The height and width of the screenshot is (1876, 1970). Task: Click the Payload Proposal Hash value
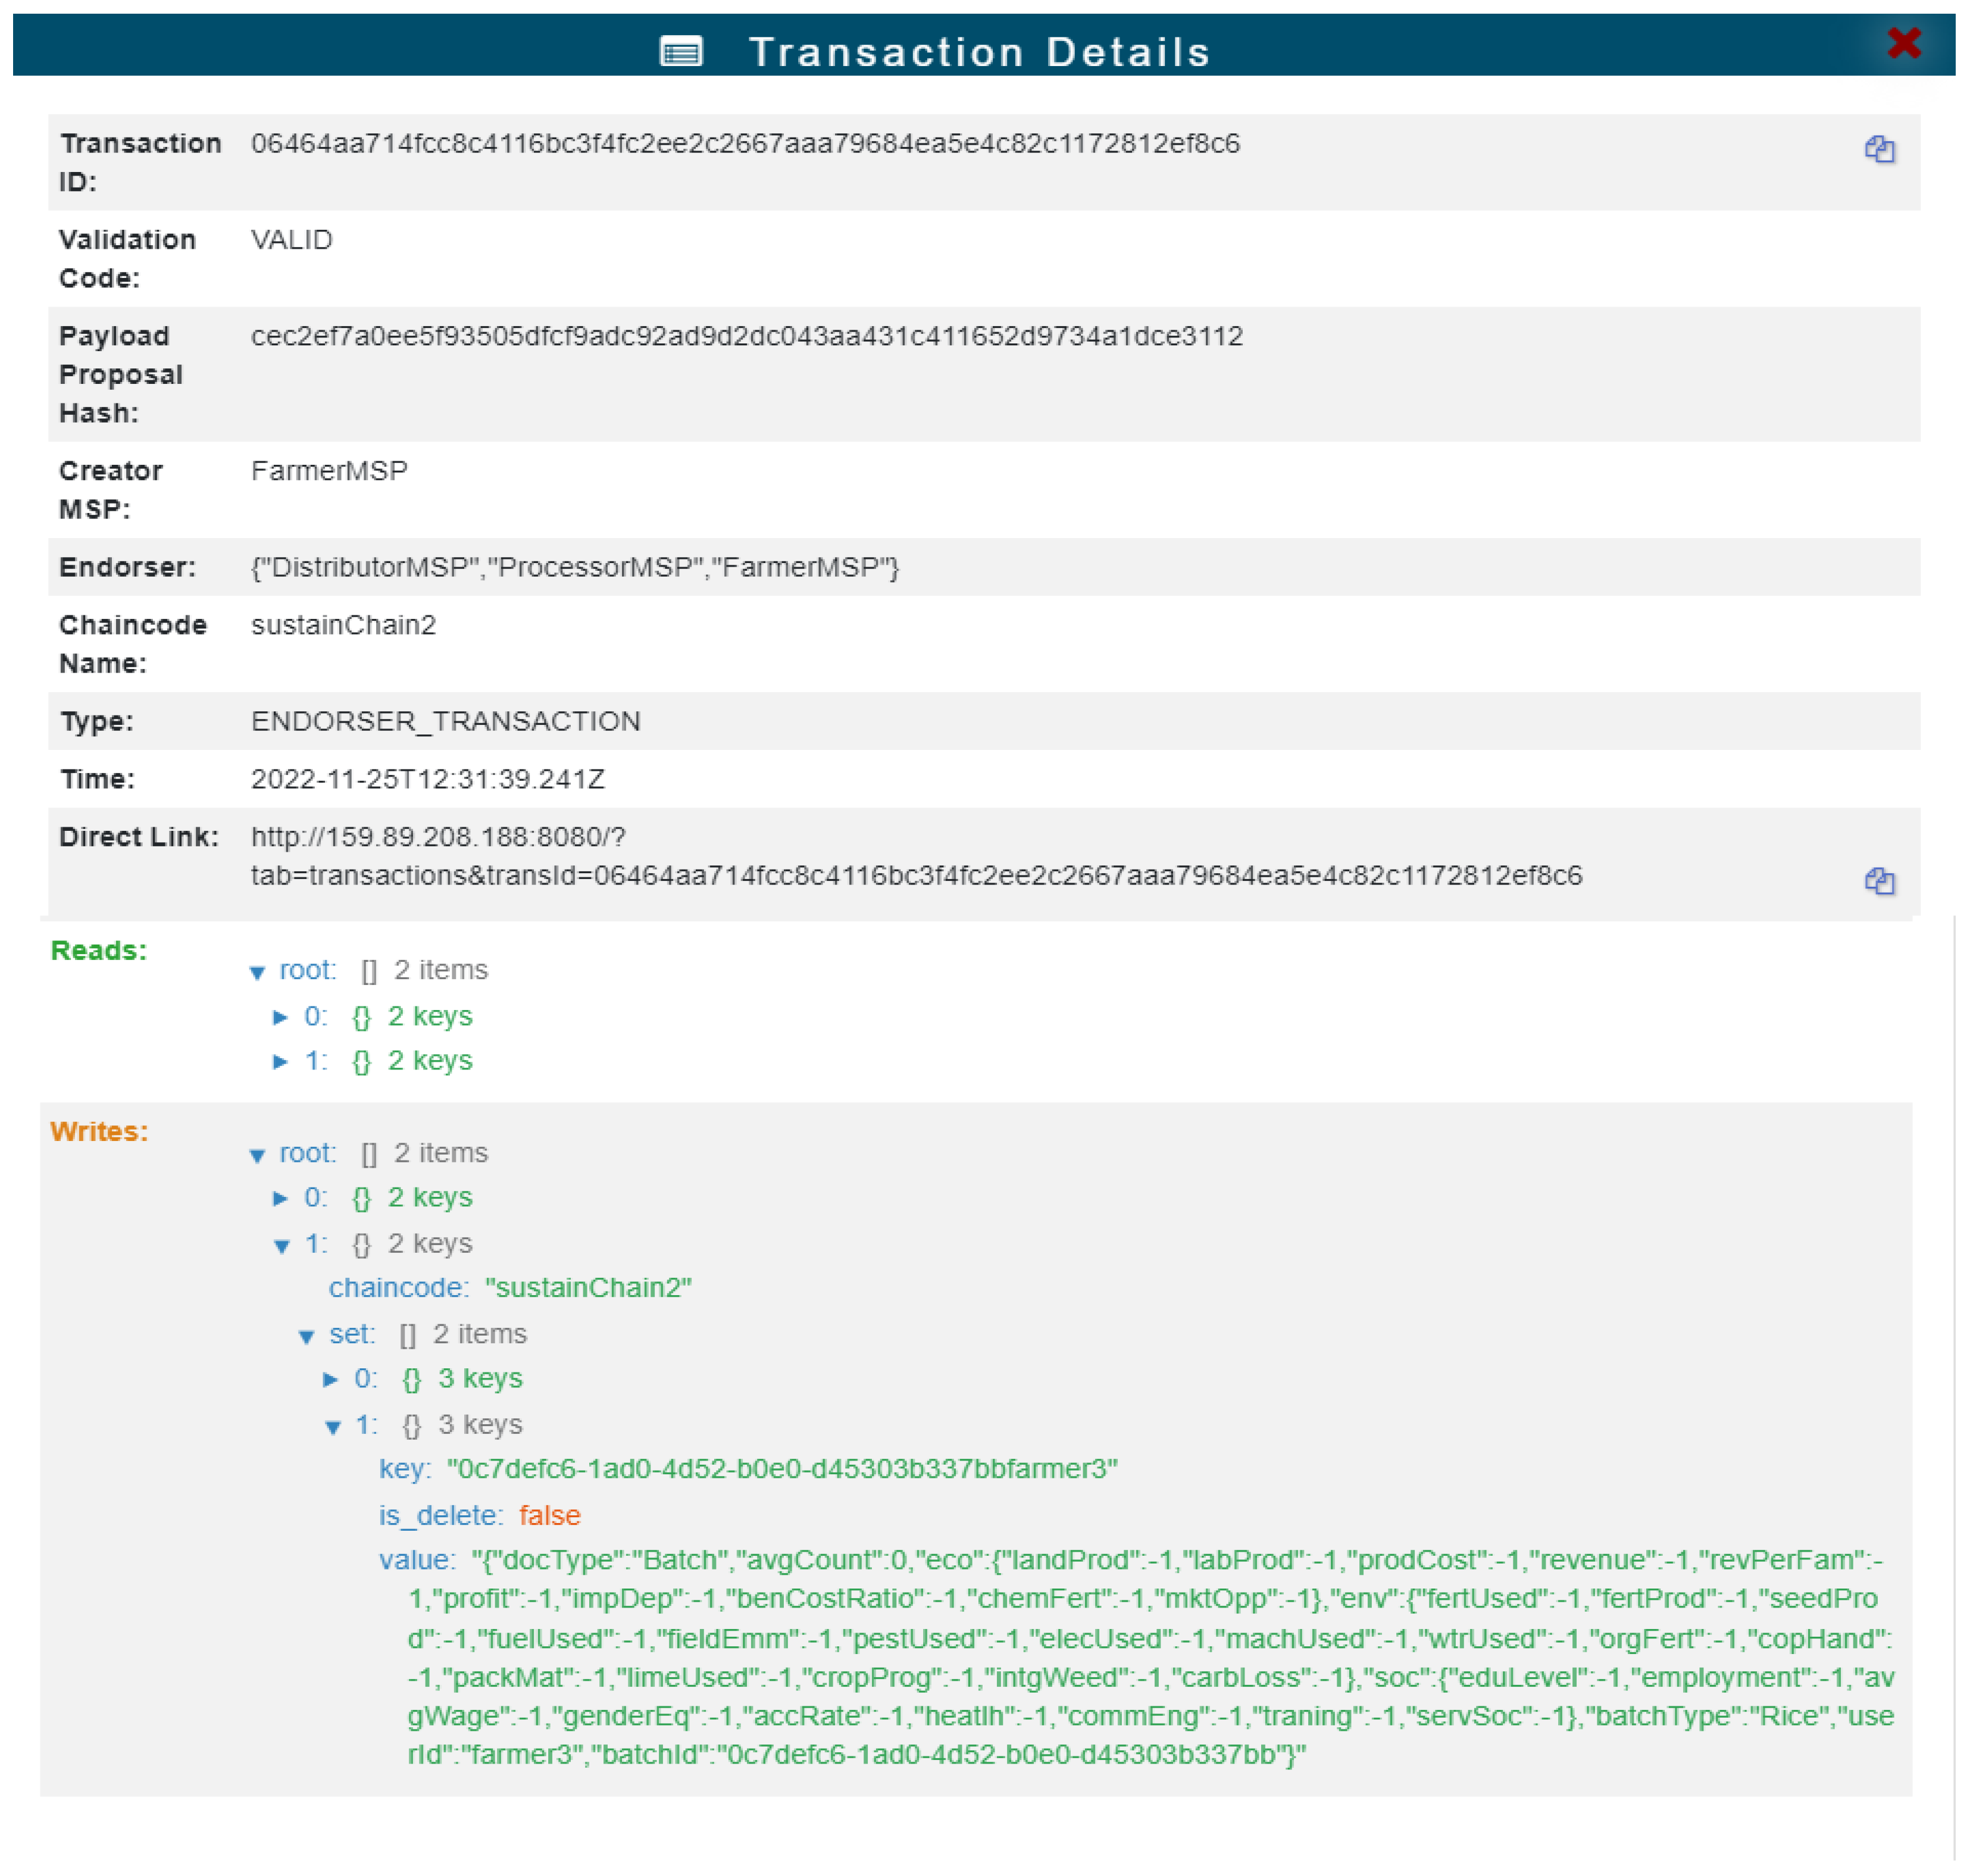point(746,336)
